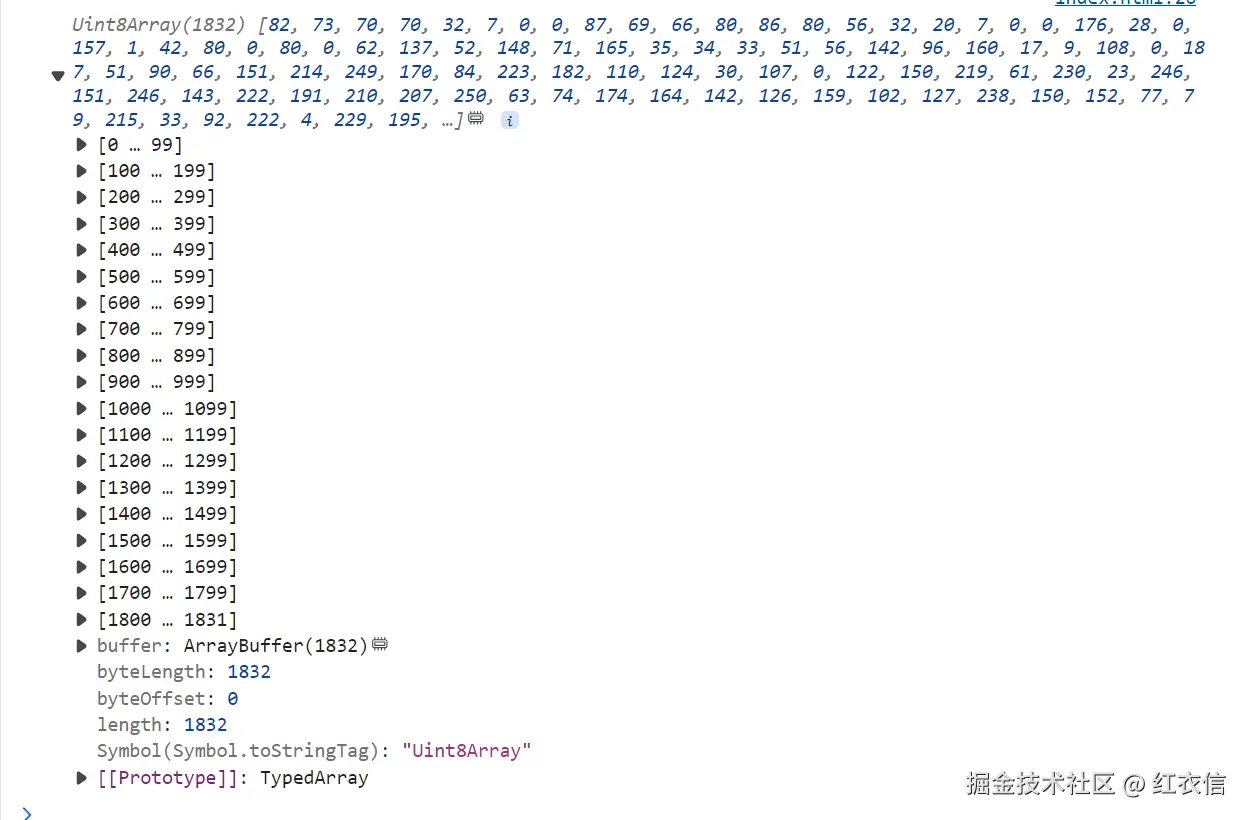Screen dimensions: 1249x820
Task: Click the memory inspector icon after array preview
Action: [x=476, y=119]
